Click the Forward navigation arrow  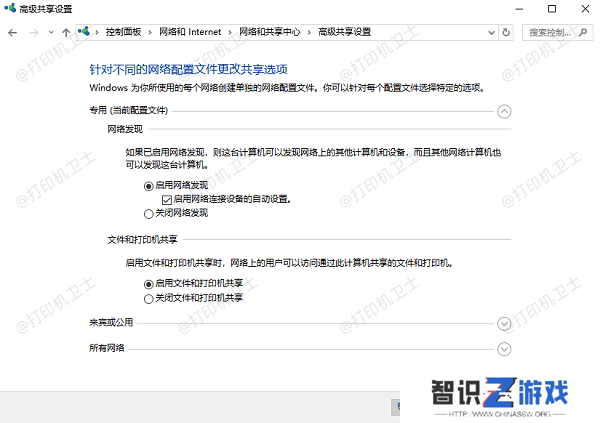click(x=34, y=33)
